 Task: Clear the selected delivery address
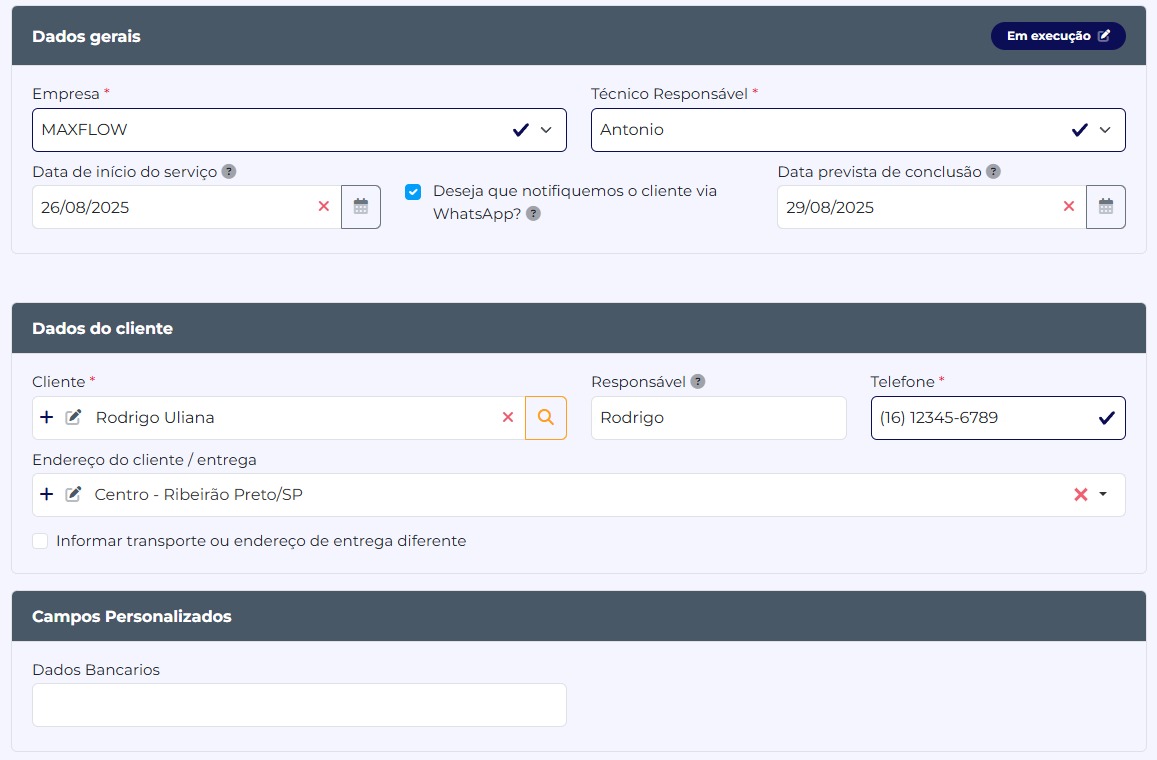1080,495
